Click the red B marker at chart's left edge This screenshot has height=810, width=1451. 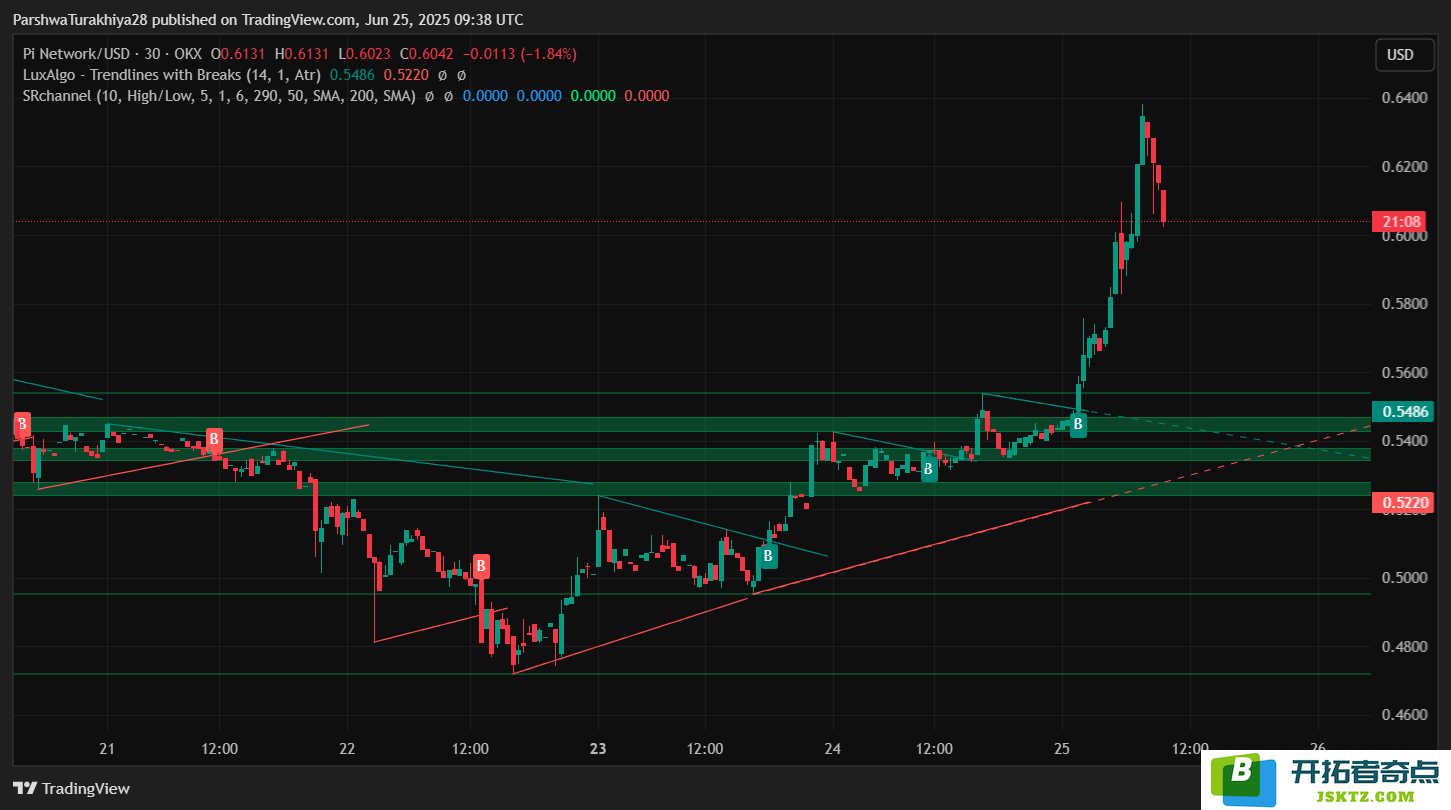pos(22,424)
